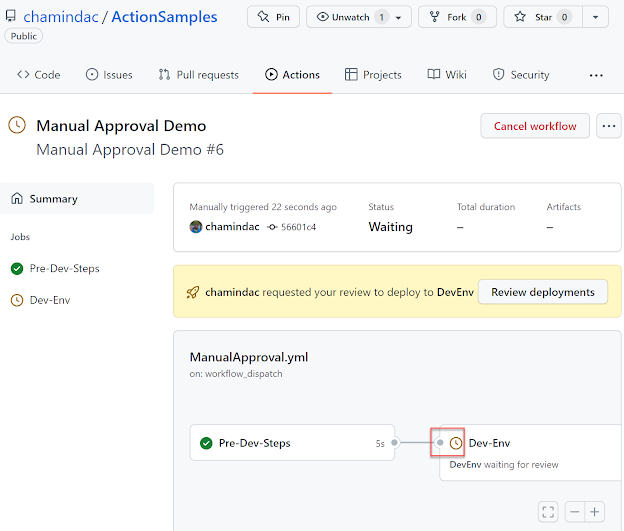Click the "Waiting" status text
This screenshot has height=531, width=624.
click(x=390, y=227)
